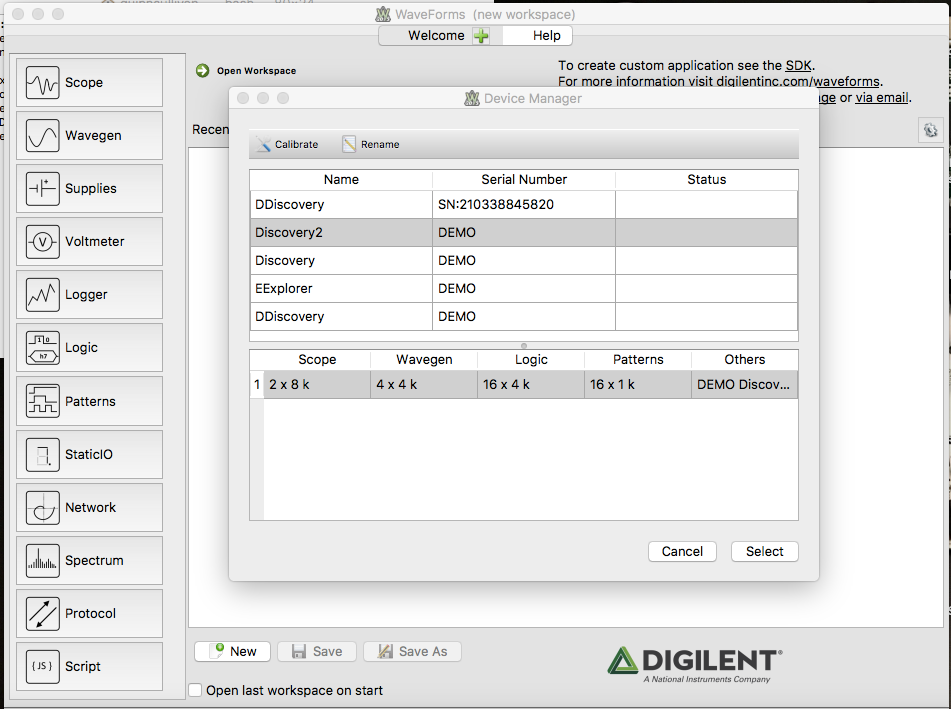The height and width of the screenshot is (710, 951).
Task: Switch to the Welcome tab
Action: coord(436,36)
